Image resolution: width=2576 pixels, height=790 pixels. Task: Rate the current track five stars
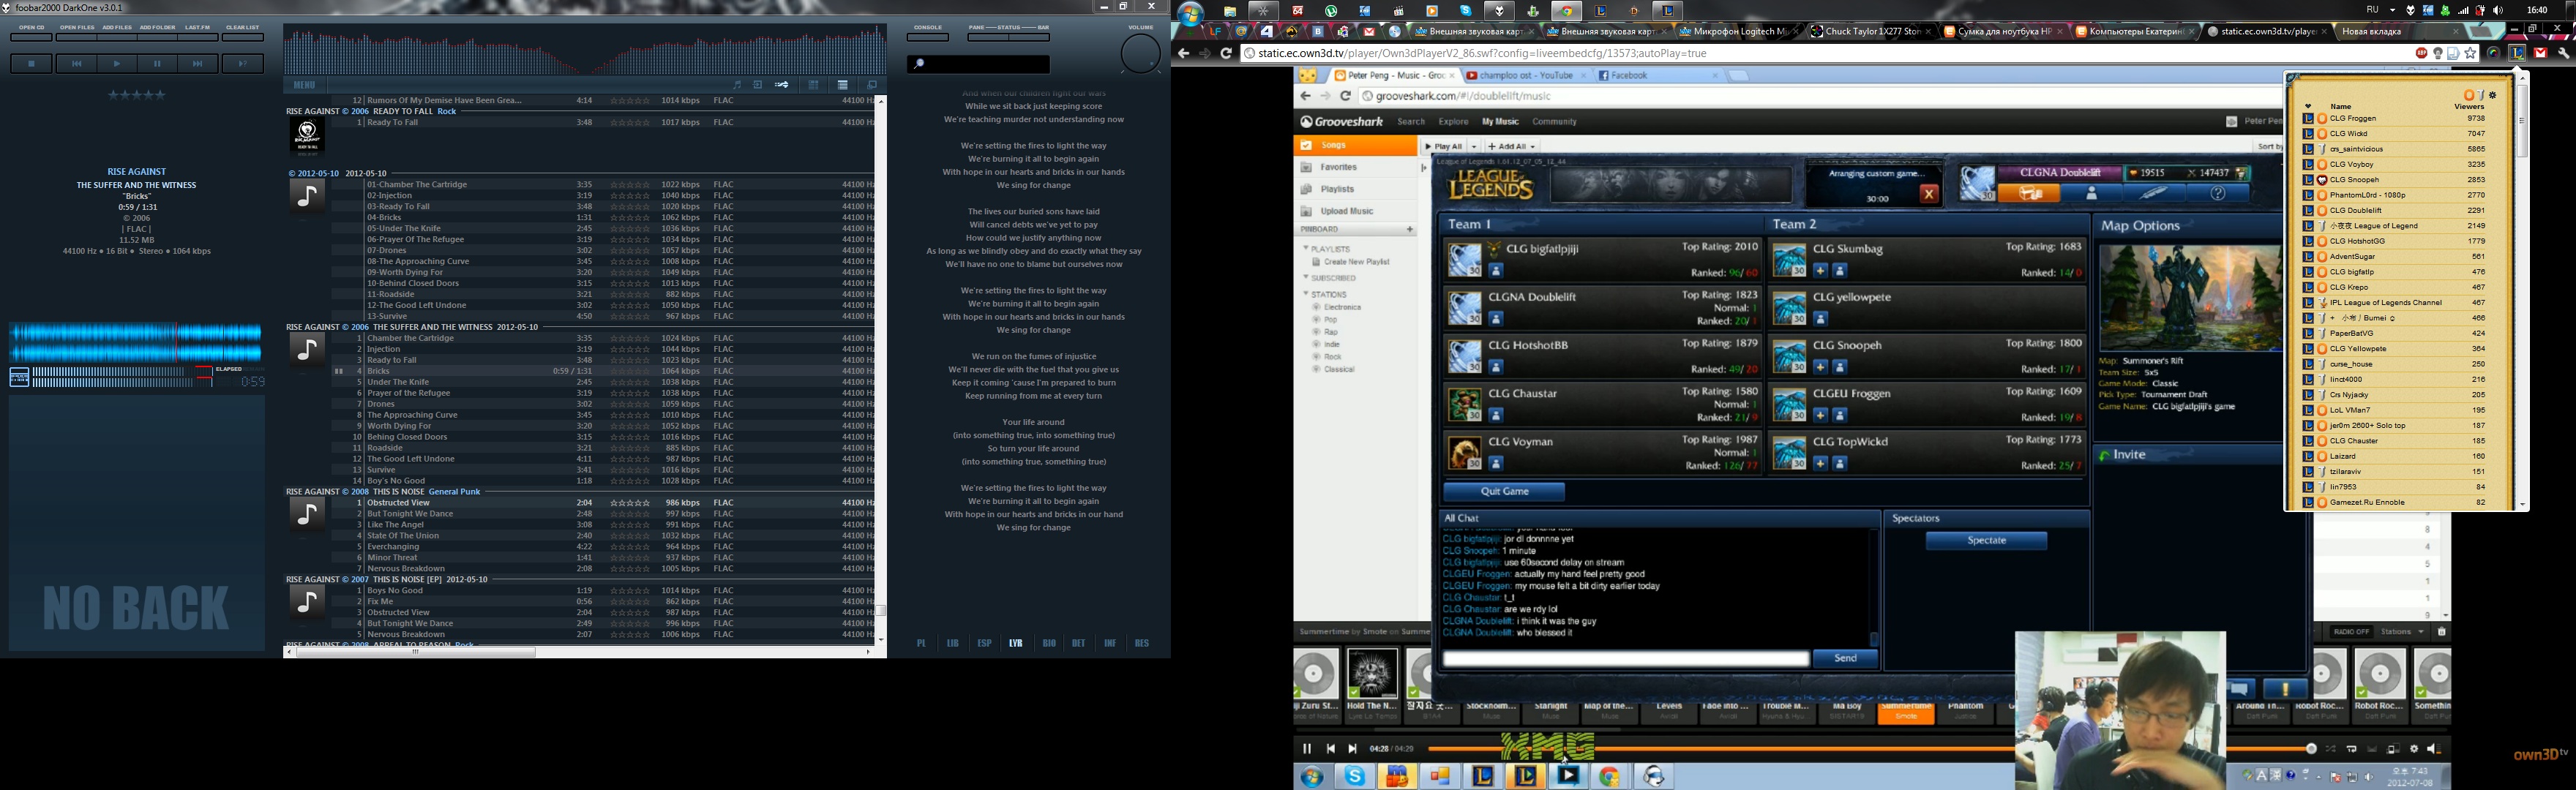(160, 95)
